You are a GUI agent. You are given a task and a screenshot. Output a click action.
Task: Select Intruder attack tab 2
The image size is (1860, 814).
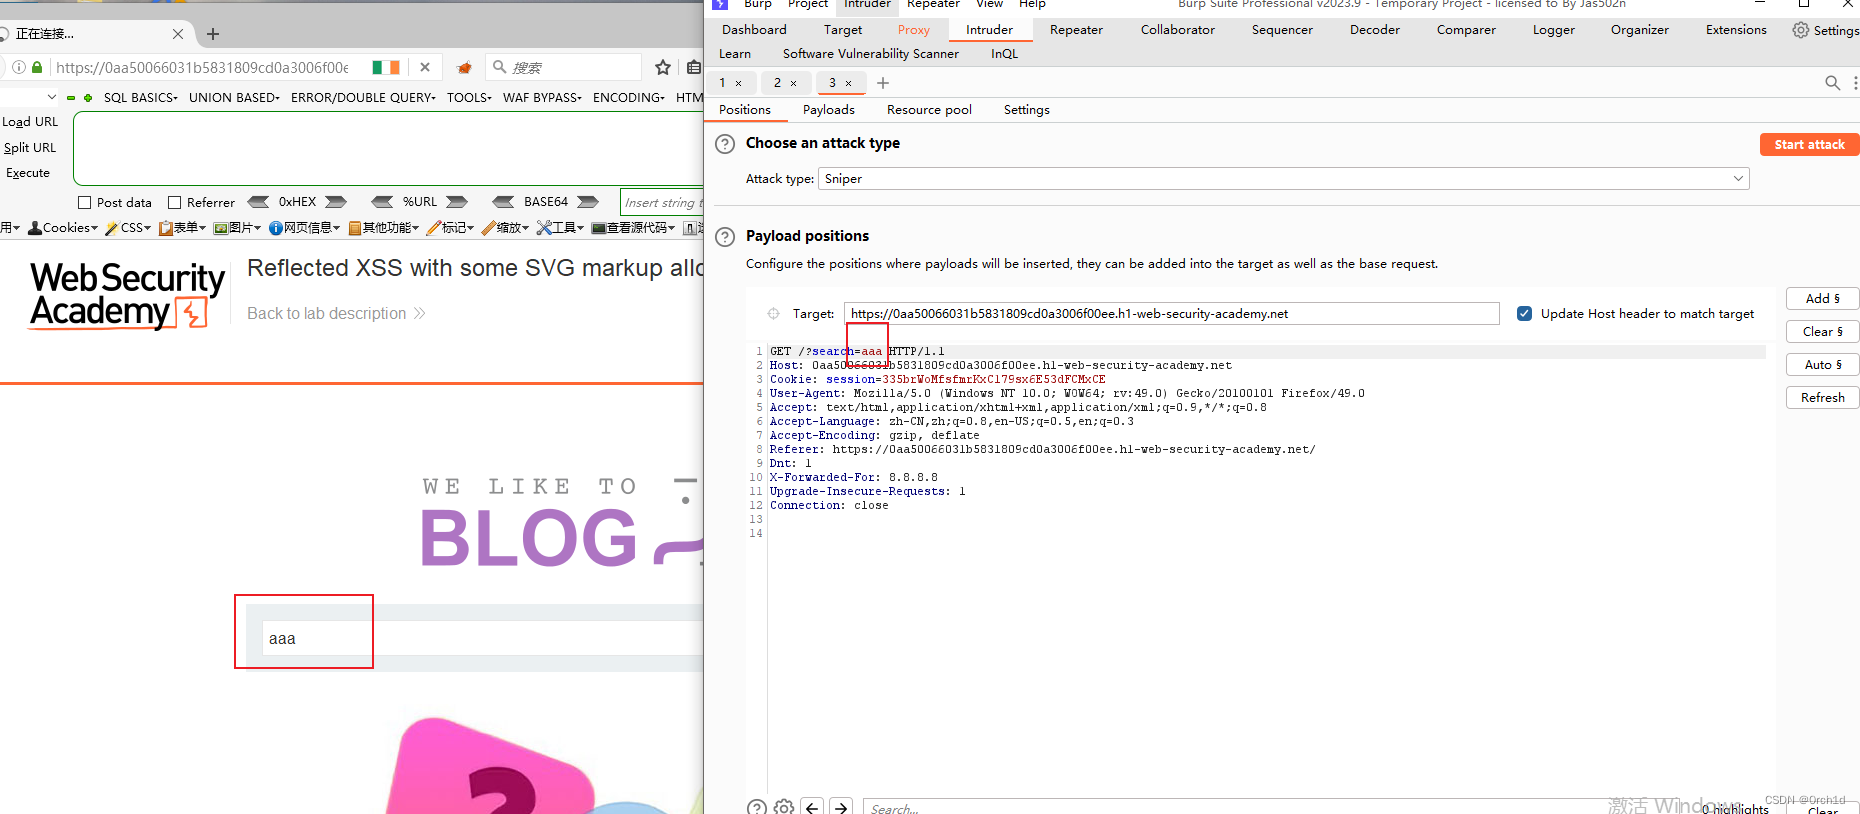click(777, 83)
